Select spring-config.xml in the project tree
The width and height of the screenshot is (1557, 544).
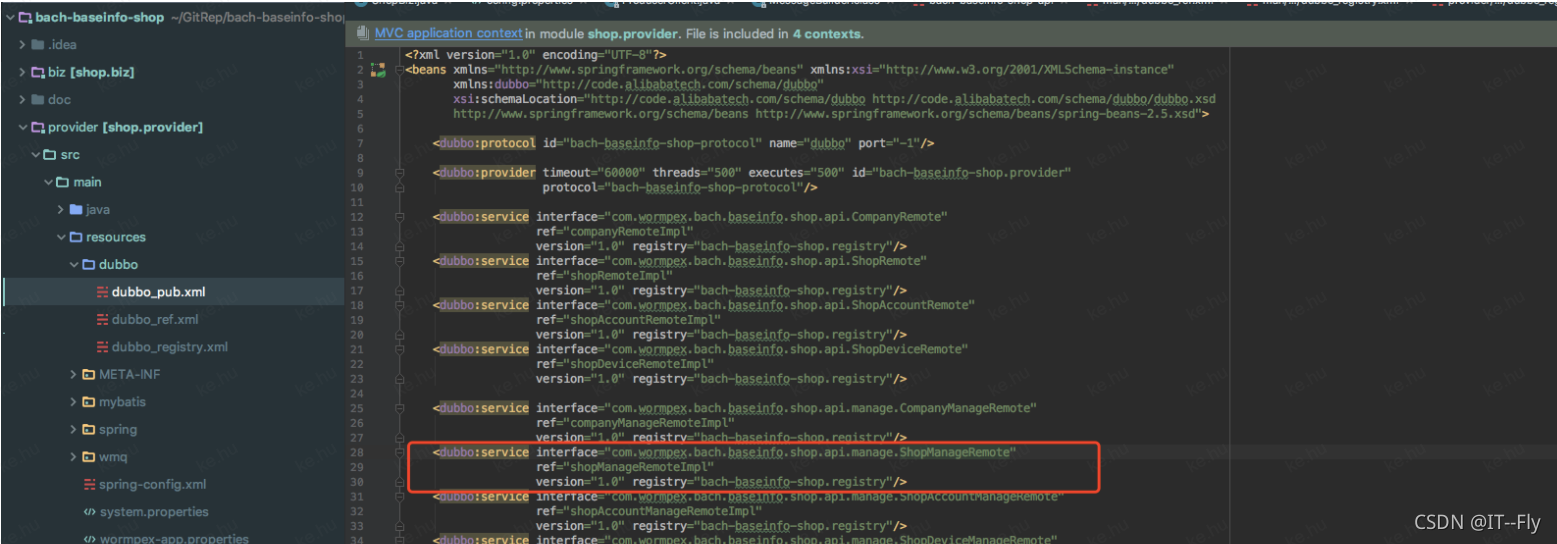[152, 484]
